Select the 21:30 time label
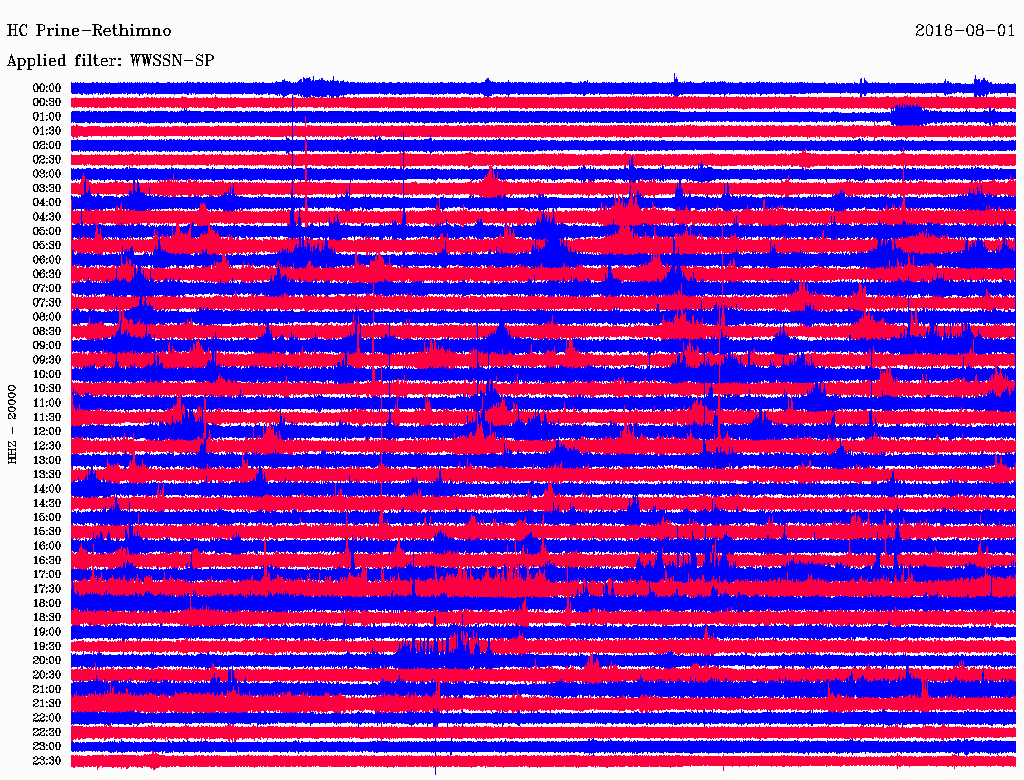The image size is (1024, 780). (x=46, y=704)
